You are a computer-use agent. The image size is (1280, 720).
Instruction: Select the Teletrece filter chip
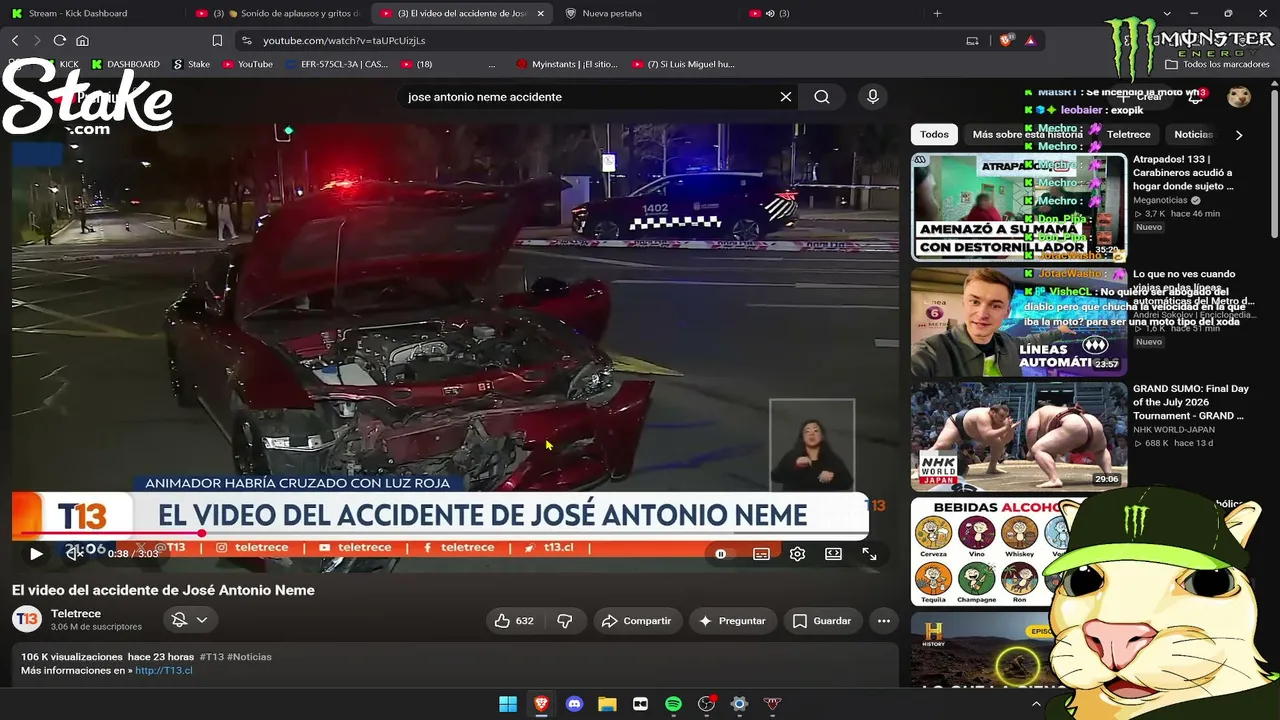point(1128,134)
